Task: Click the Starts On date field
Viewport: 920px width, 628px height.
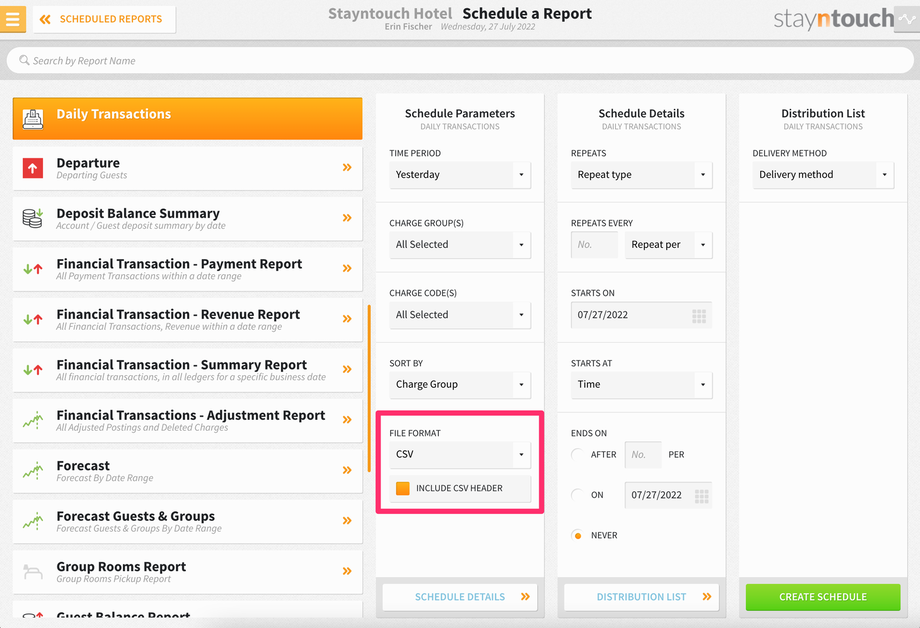Action: click(x=641, y=315)
